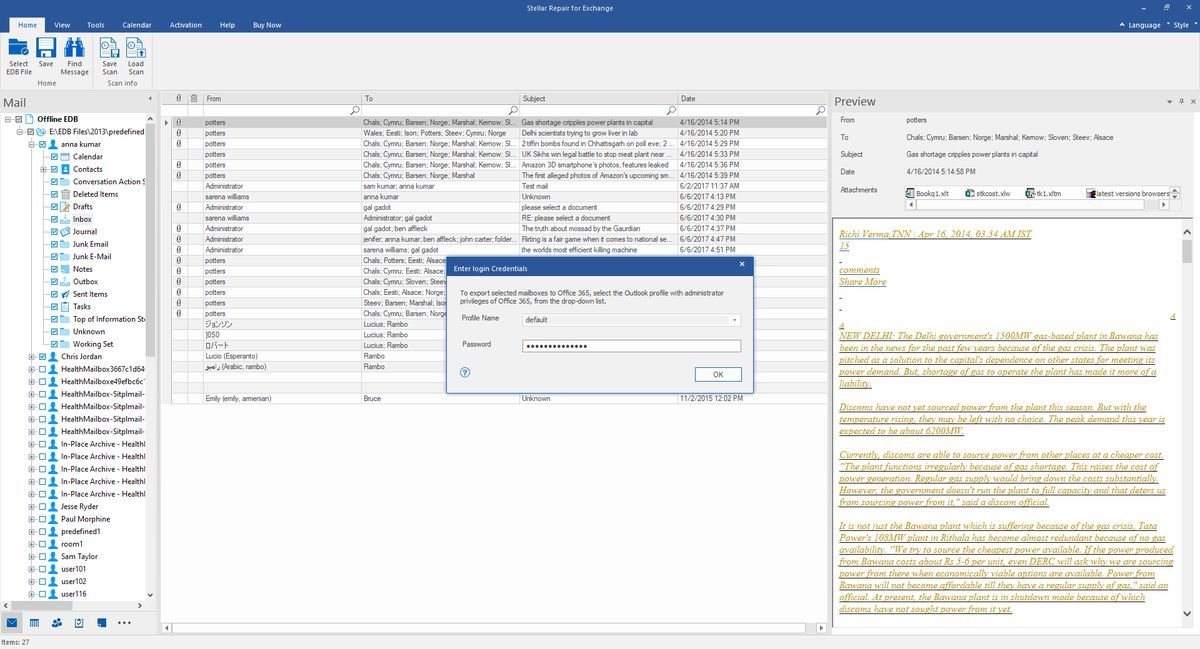
Task: Uncheck the Deleted Items folder checkbox
Action: click(x=55, y=194)
